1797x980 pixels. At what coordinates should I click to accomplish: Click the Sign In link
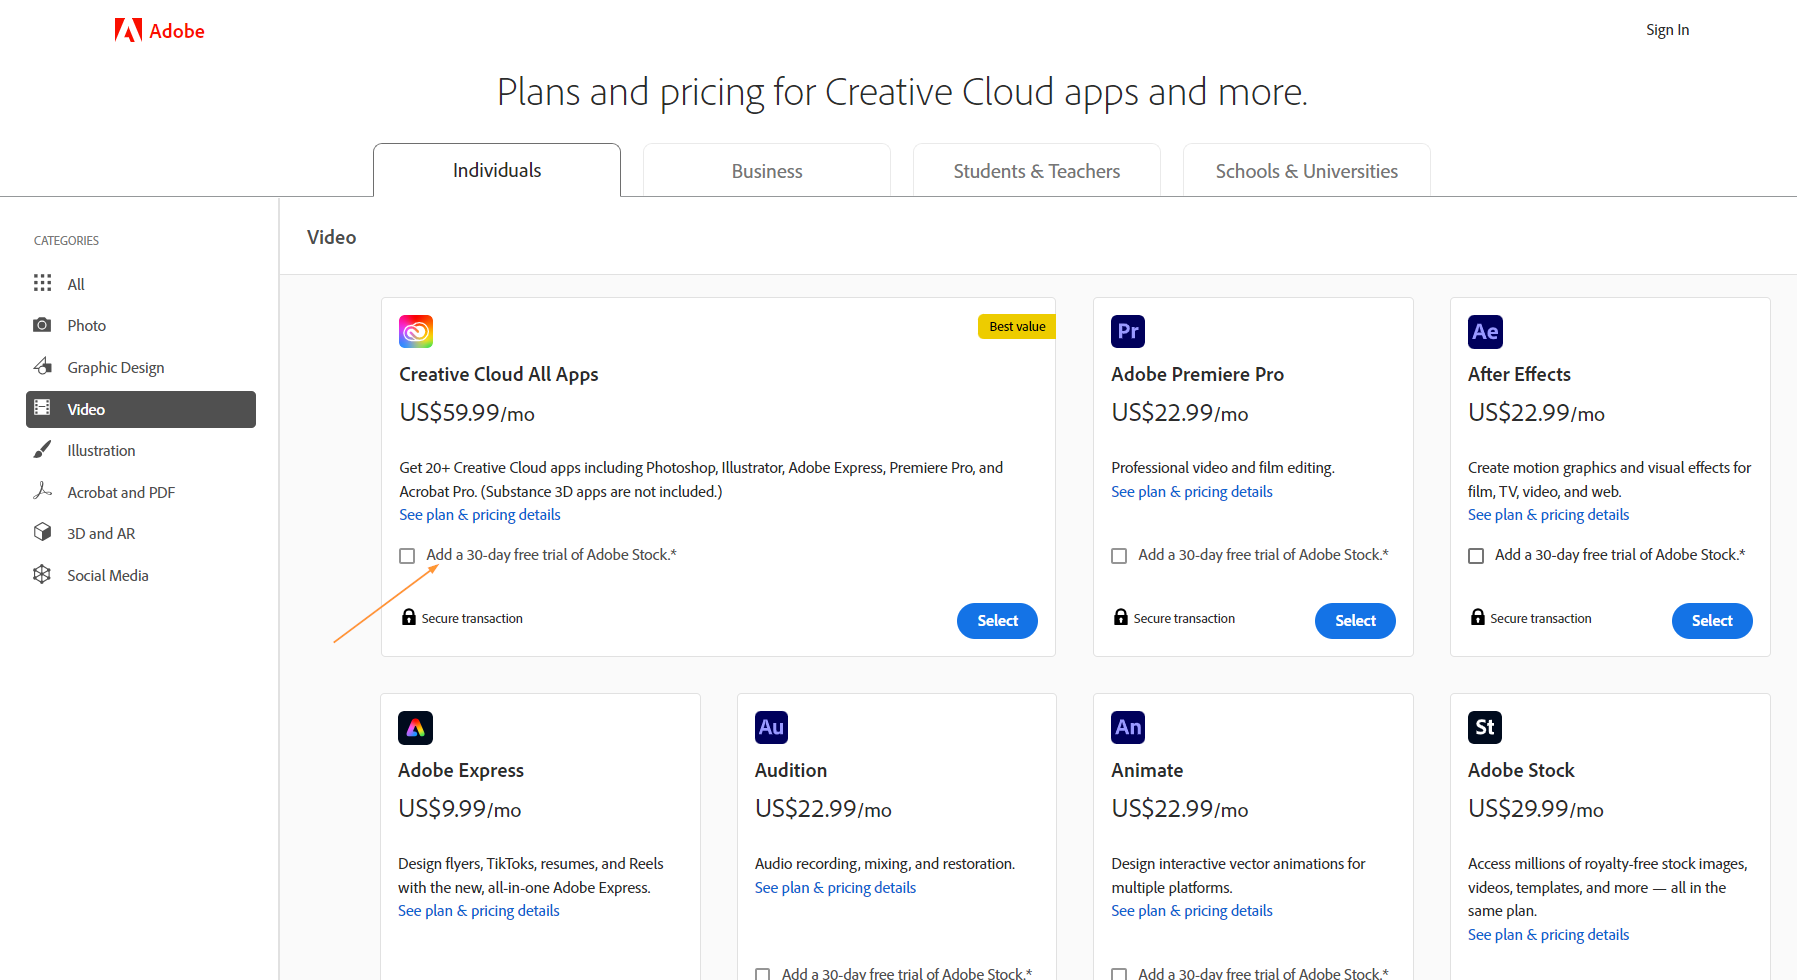(x=1667, y=30)
